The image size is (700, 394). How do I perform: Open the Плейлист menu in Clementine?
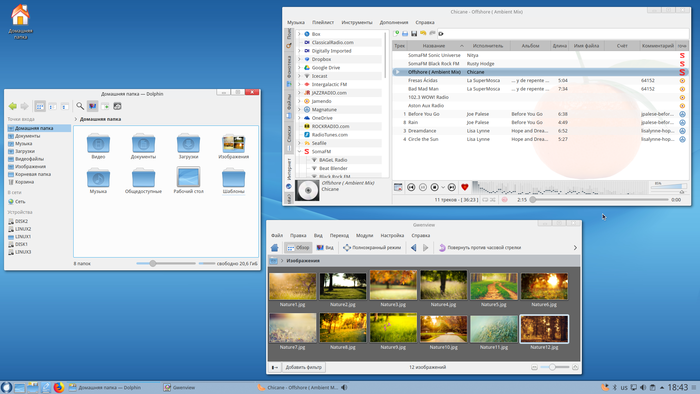point(323,22)
